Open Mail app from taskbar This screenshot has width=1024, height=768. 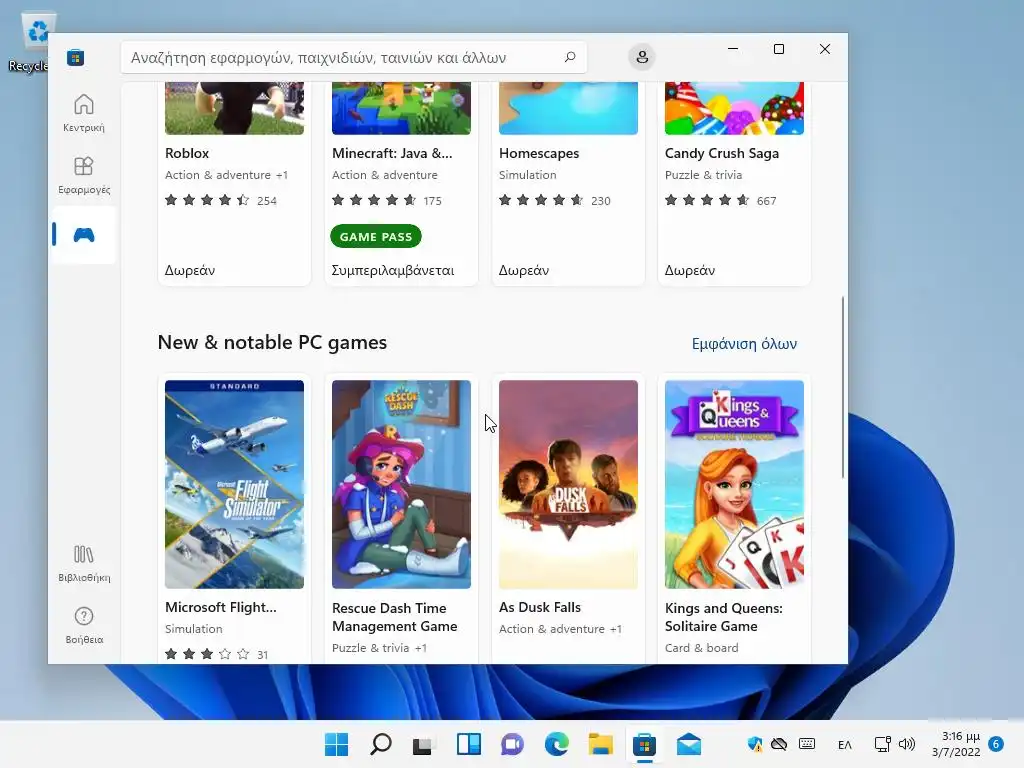688,744
